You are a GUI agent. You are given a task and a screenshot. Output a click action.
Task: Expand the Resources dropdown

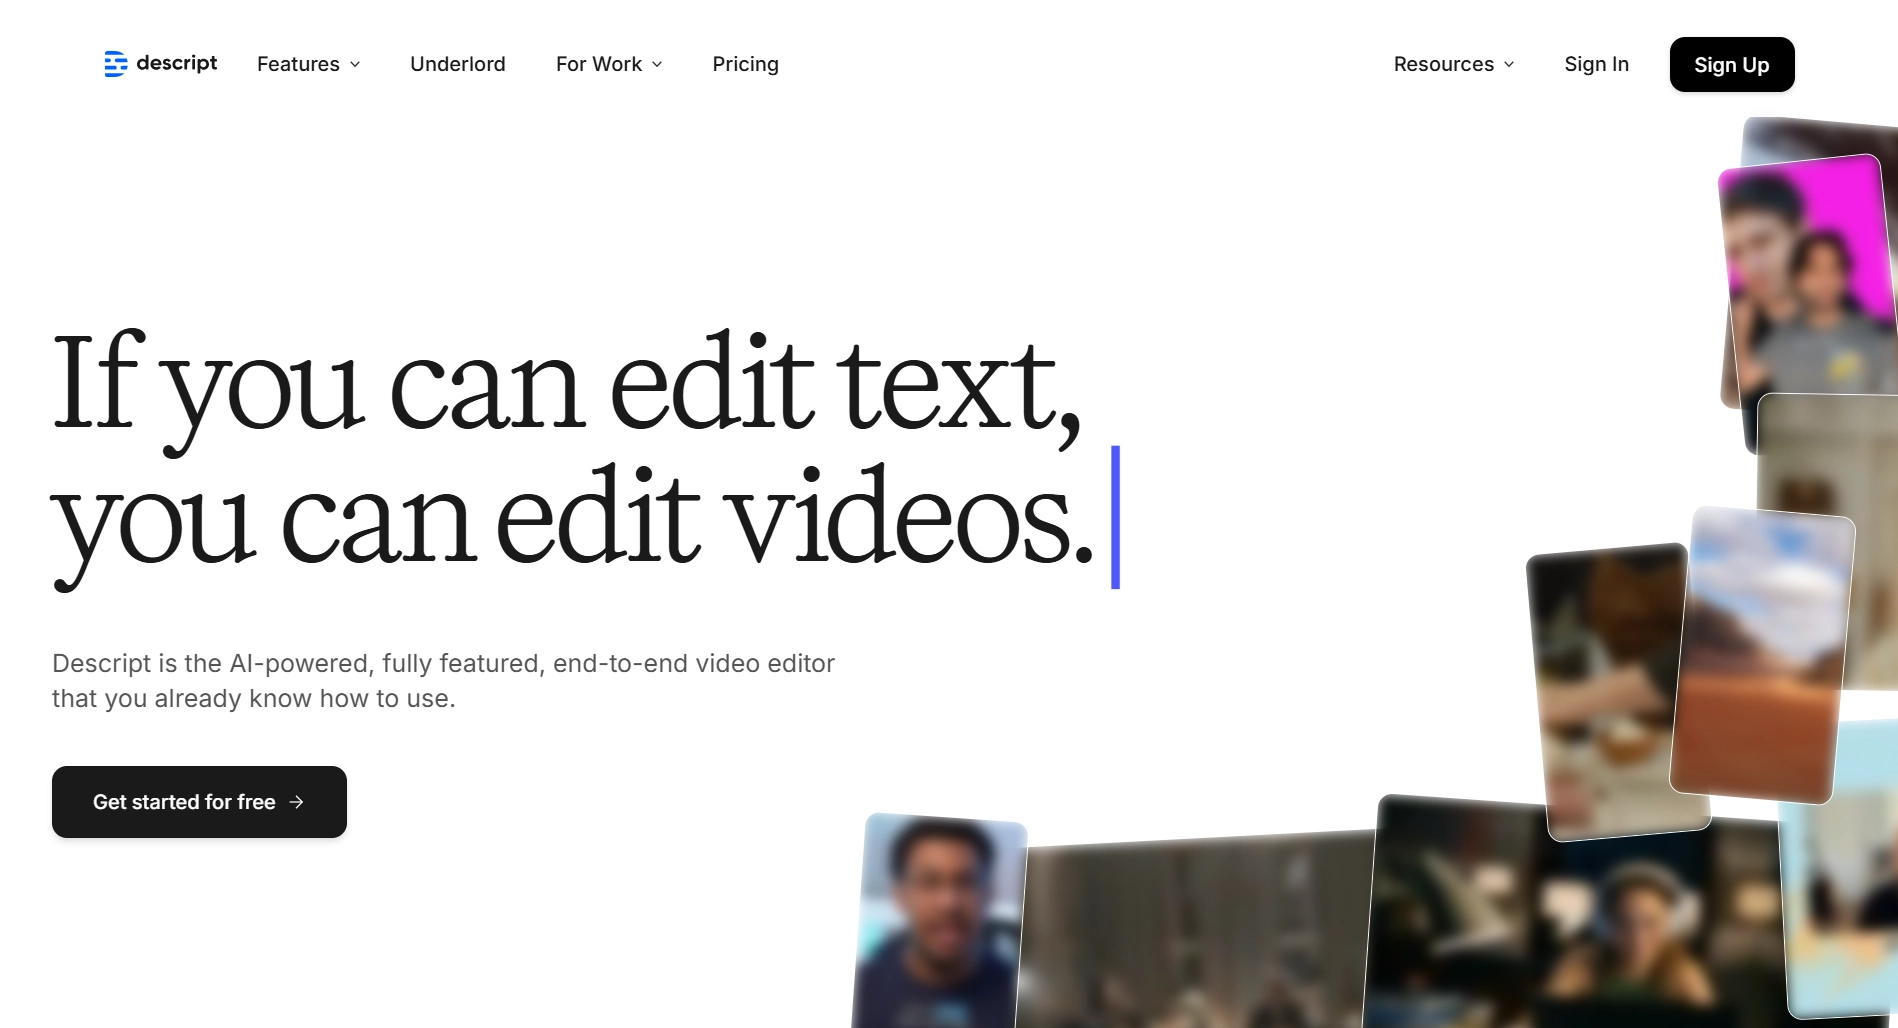(1454, 64)
